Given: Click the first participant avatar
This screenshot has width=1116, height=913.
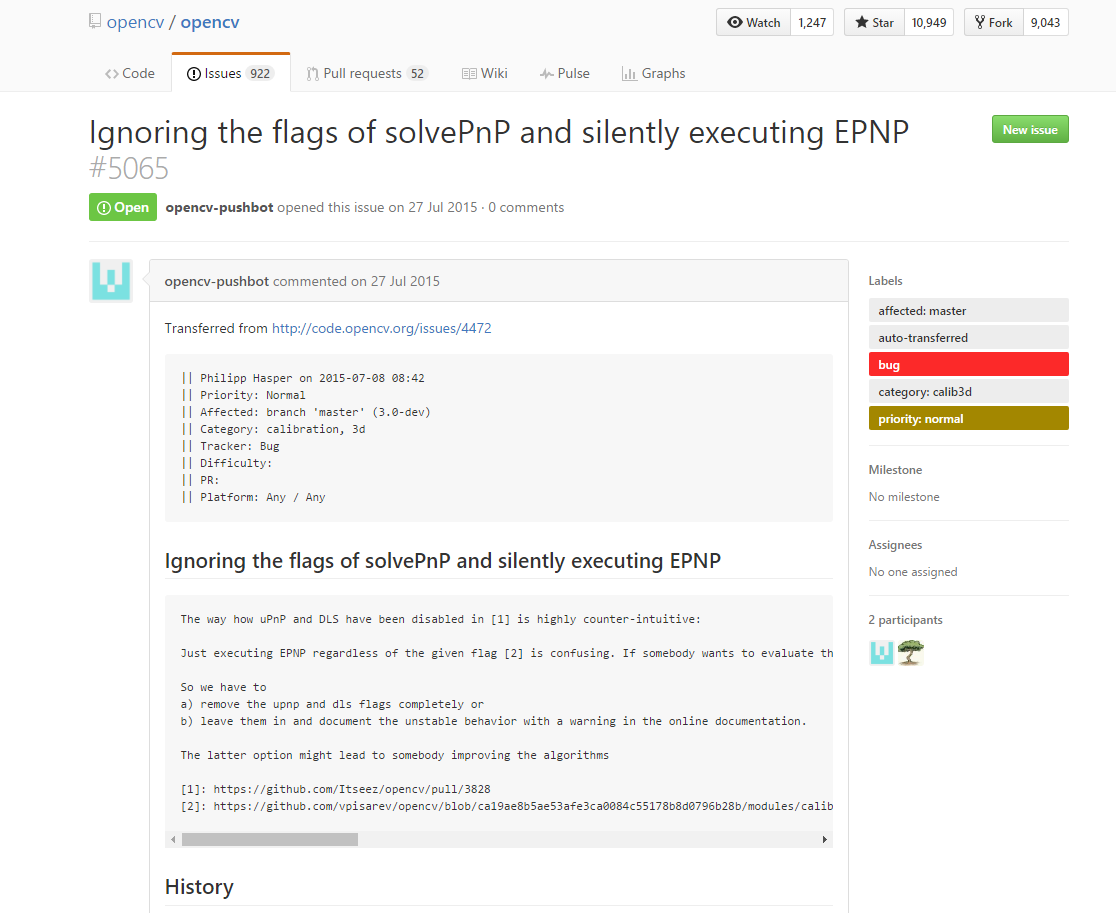Looking at the screenshot, I should click(x=882, y=653).
